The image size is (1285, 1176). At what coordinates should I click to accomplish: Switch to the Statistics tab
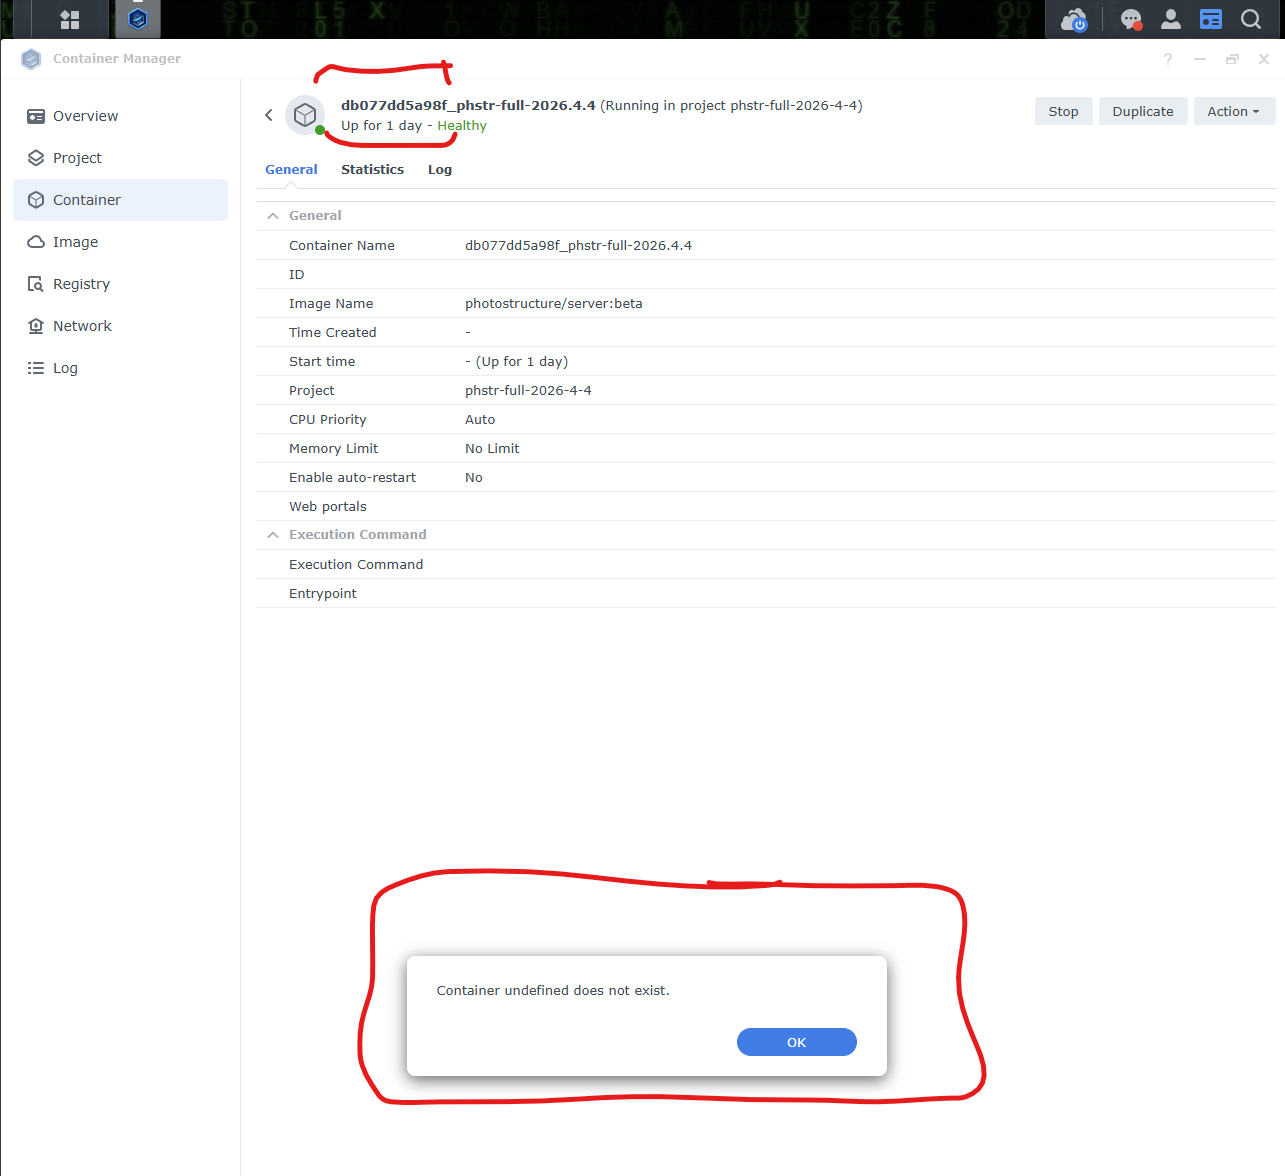coord(372,170)
